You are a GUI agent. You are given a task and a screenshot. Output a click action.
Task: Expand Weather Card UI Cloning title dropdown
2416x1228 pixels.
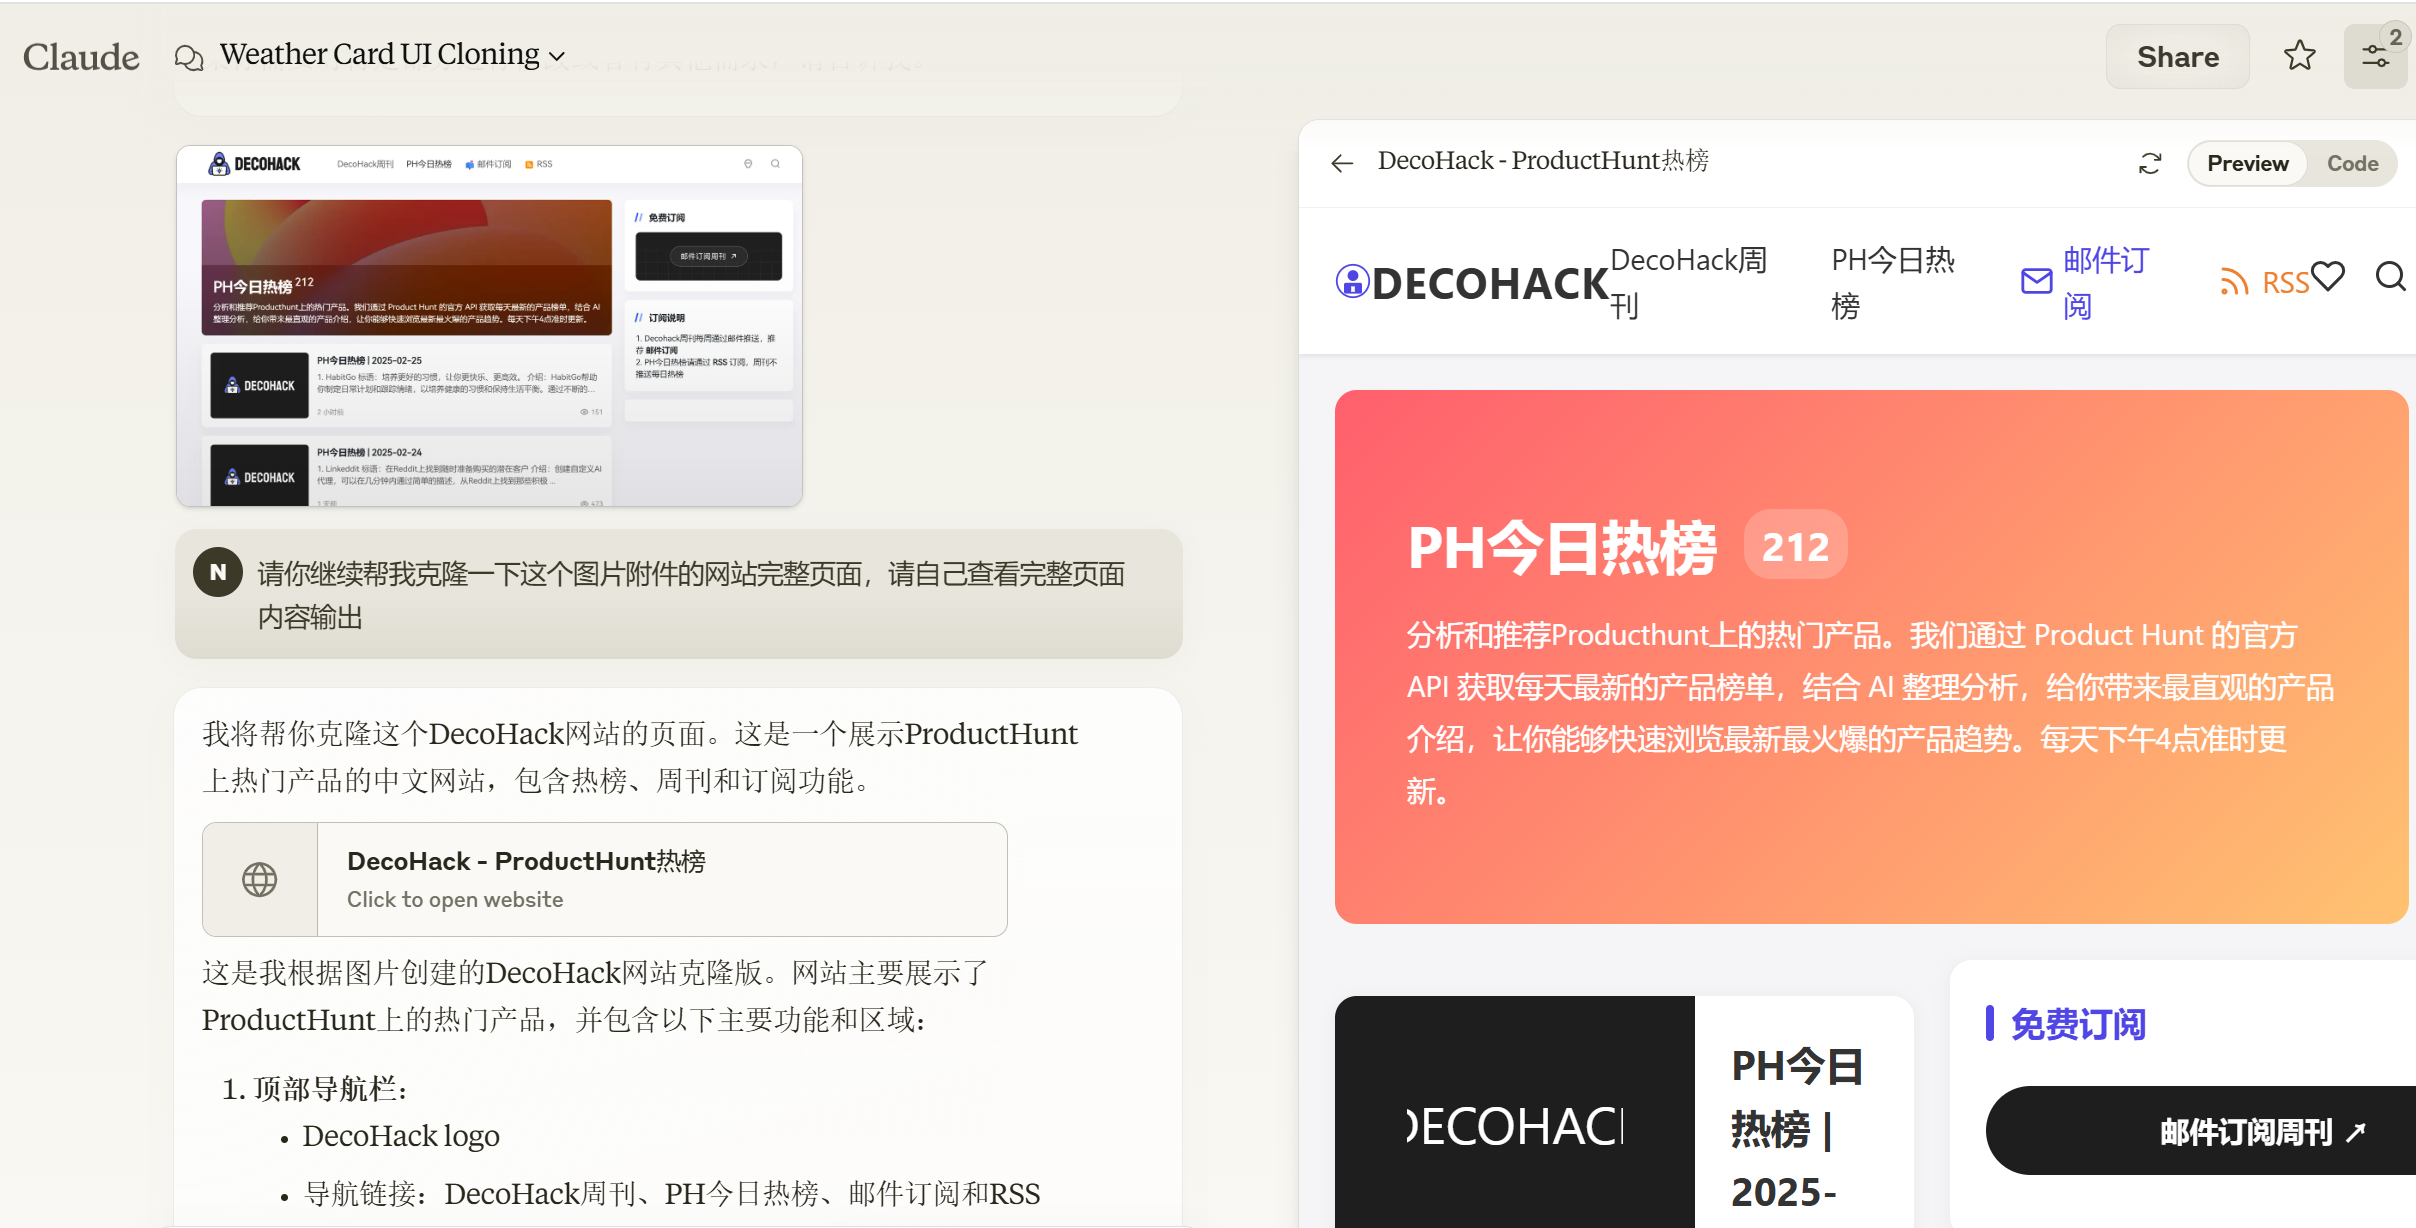558,56
